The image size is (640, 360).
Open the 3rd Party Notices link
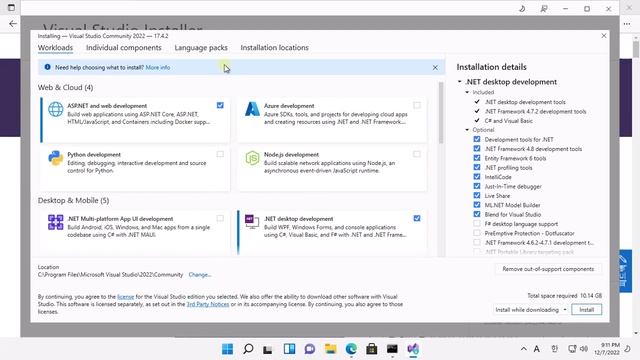point(208,304)
